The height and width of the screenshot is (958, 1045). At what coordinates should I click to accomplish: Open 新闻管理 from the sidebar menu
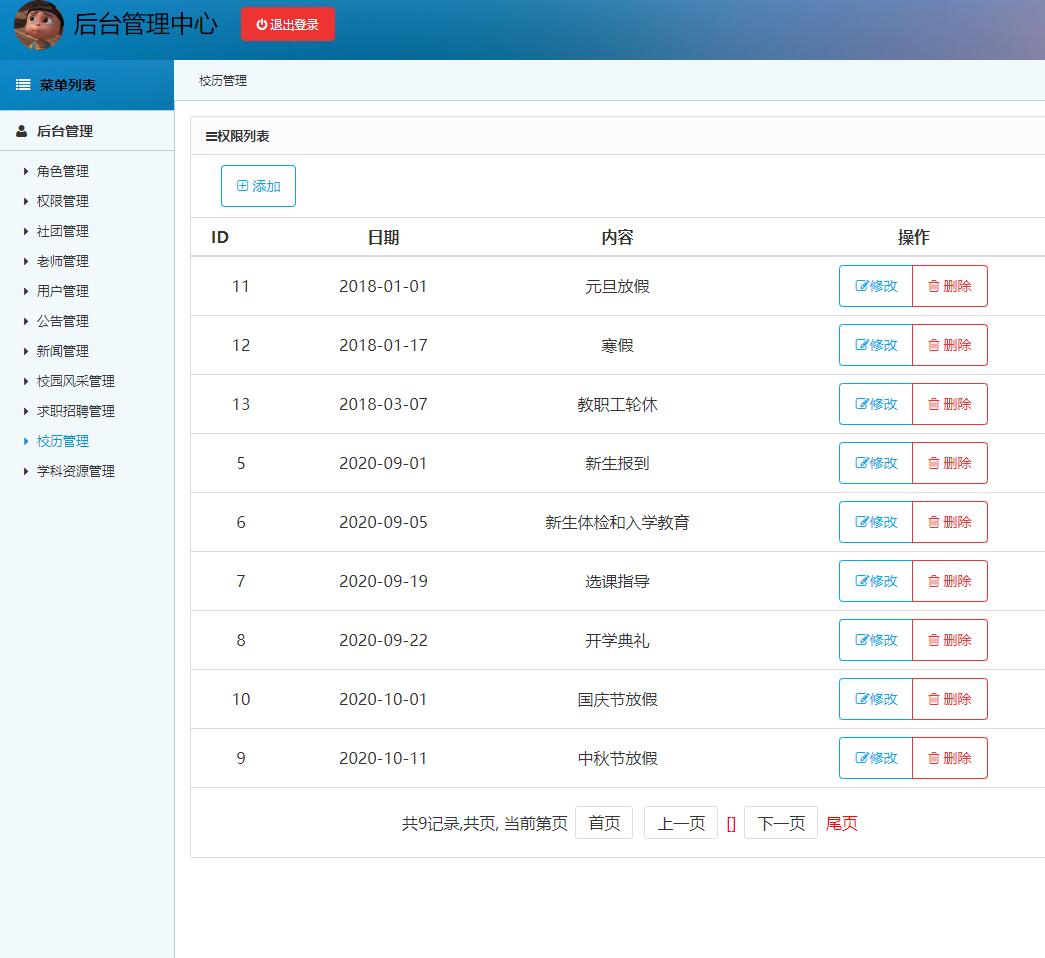(63, 351)
